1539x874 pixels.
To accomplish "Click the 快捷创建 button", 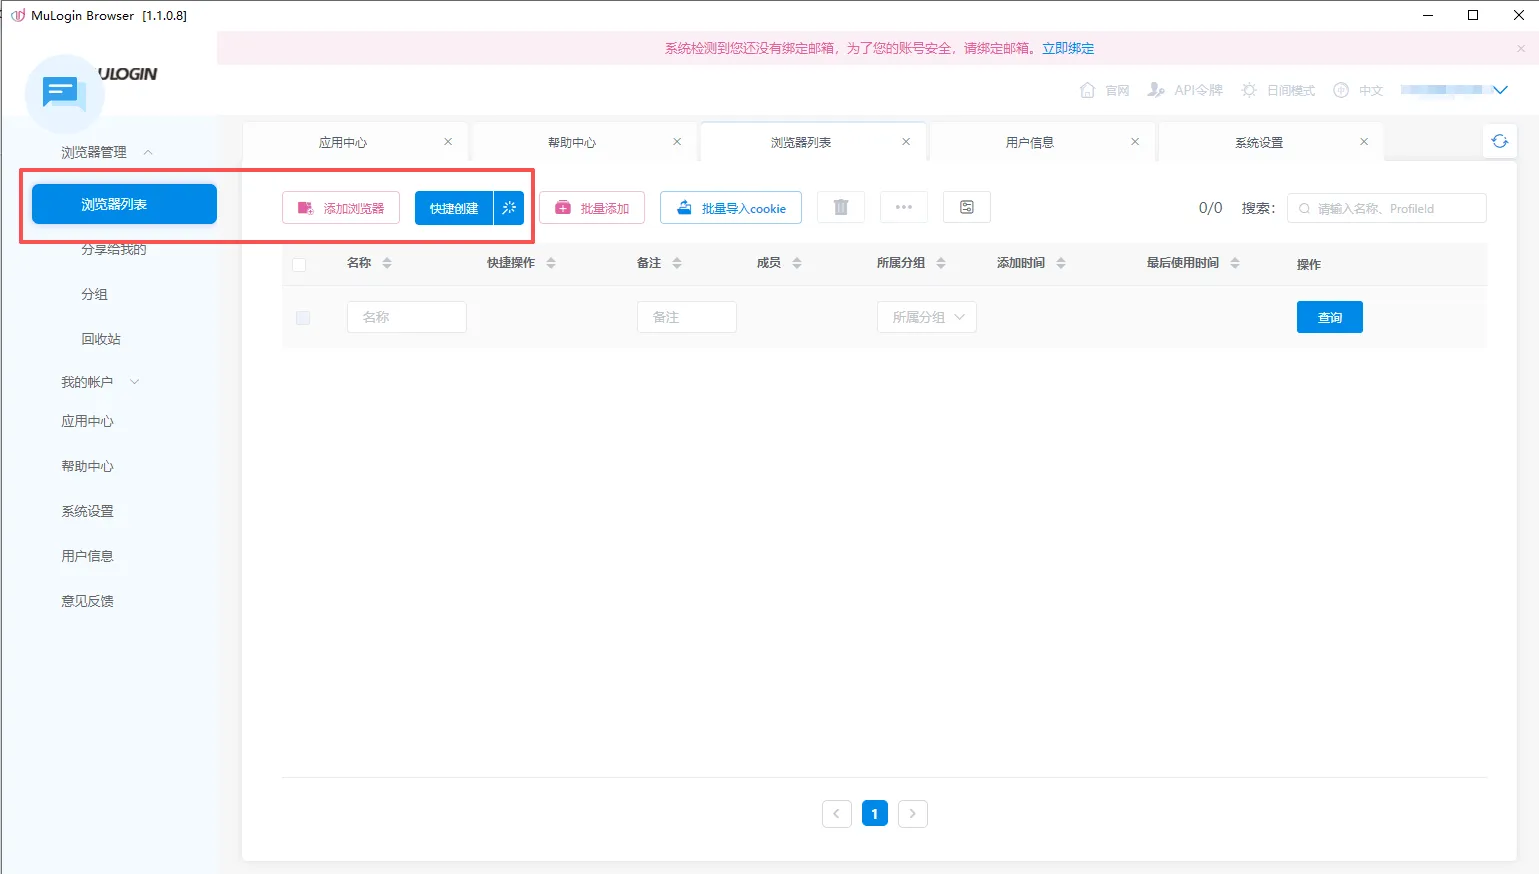I will pyautogui.click(x=454, y=208).
